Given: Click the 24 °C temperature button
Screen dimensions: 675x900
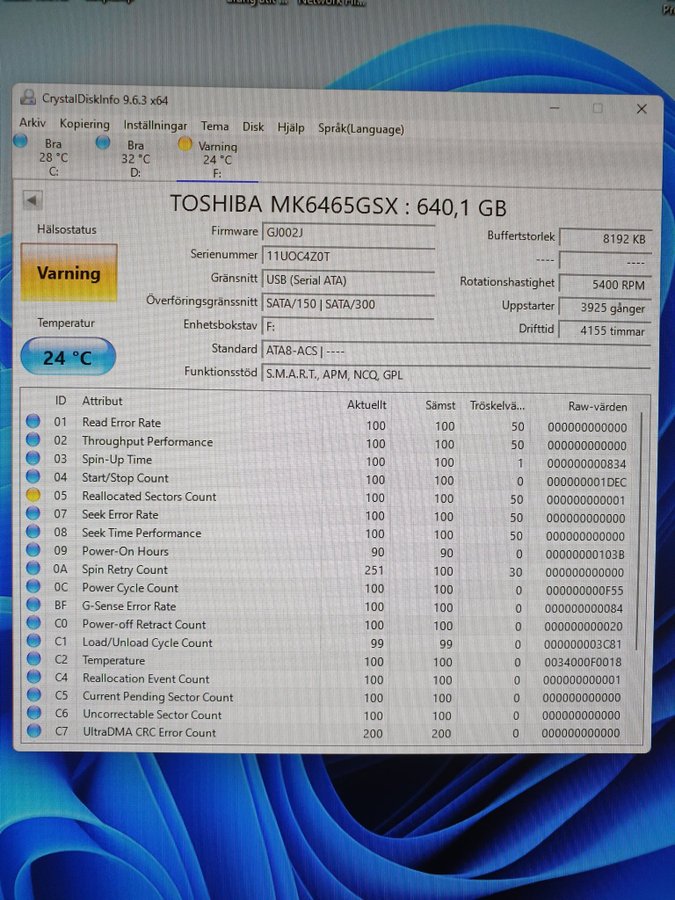Looking at the screenshot, I should tap(68, 357).
